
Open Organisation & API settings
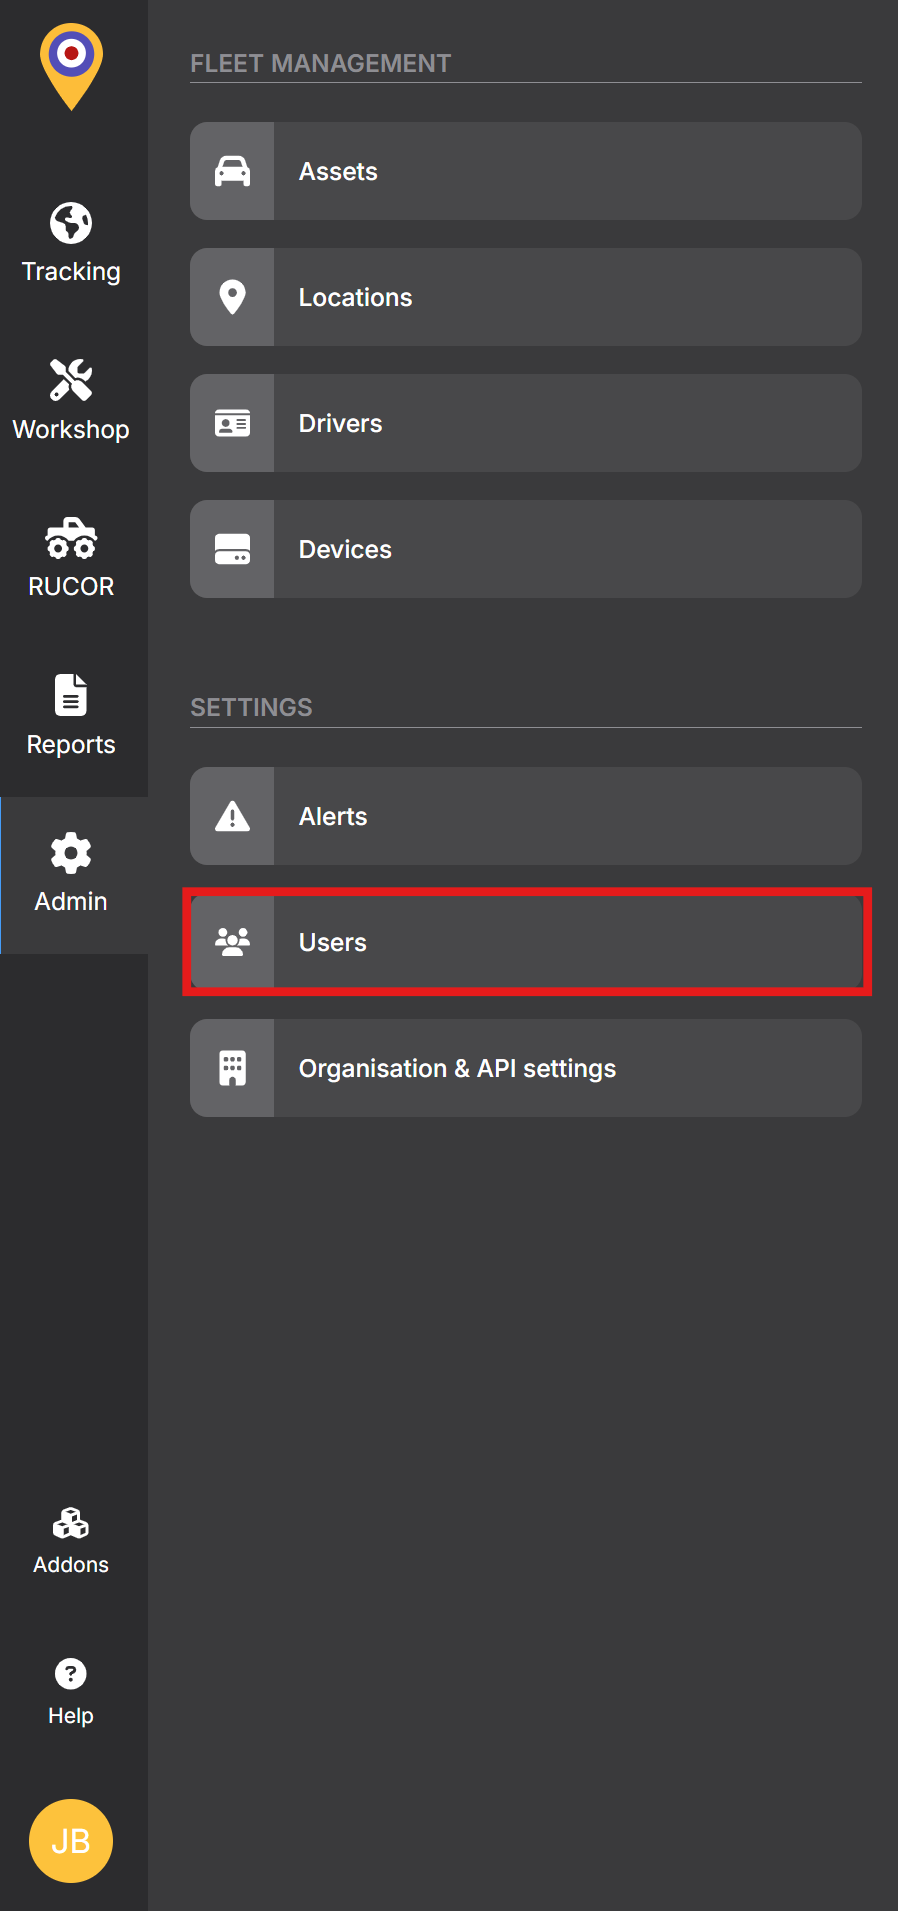pyautogui.click(x=526, y=1068)
